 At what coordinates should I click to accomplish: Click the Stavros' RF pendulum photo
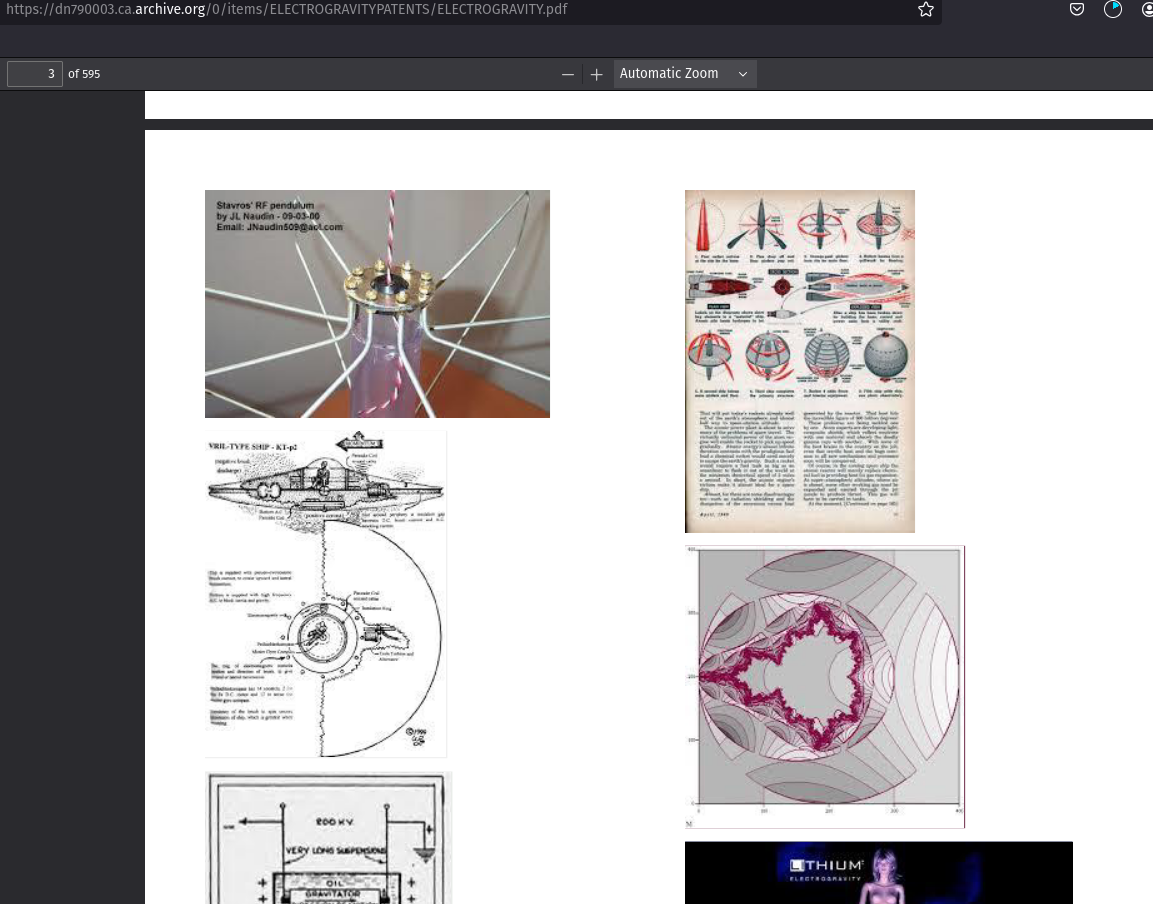377,304
